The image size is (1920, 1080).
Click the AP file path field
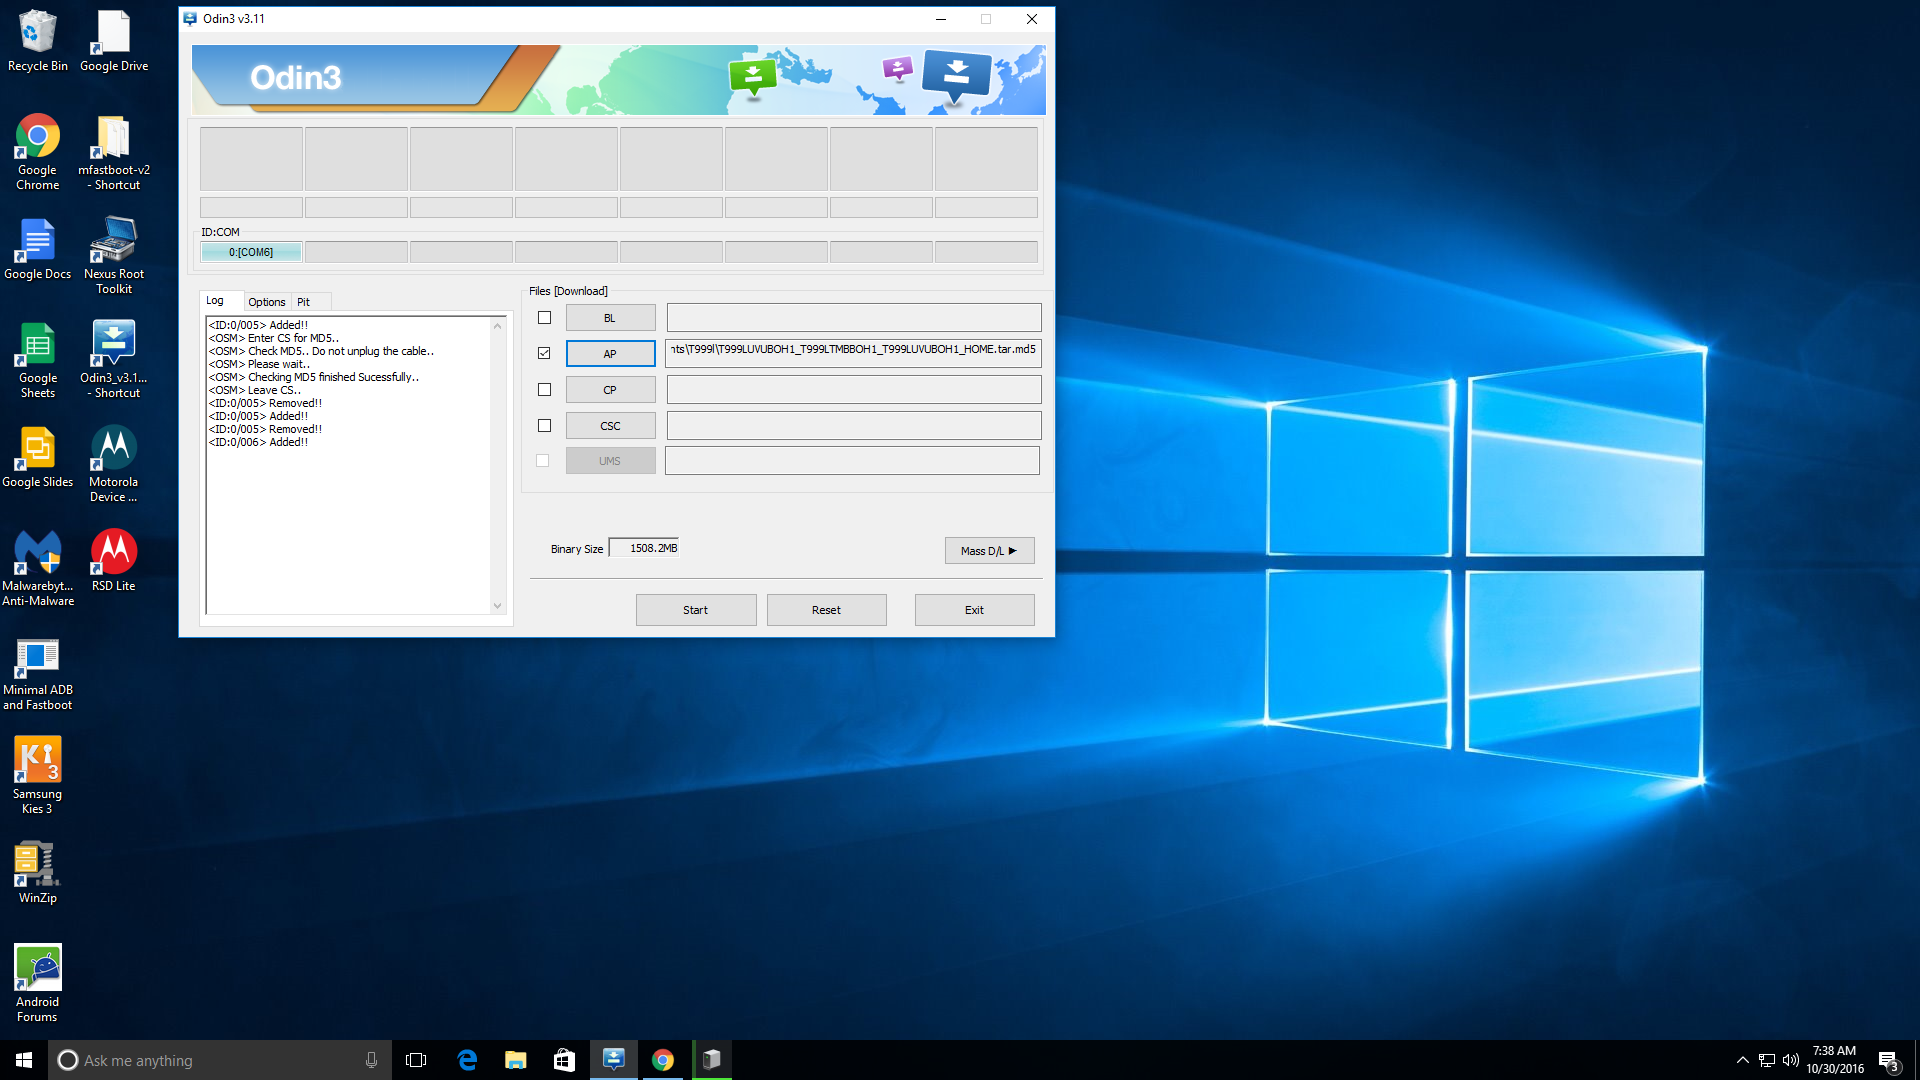pyautogui.click(x=853, y=353)
